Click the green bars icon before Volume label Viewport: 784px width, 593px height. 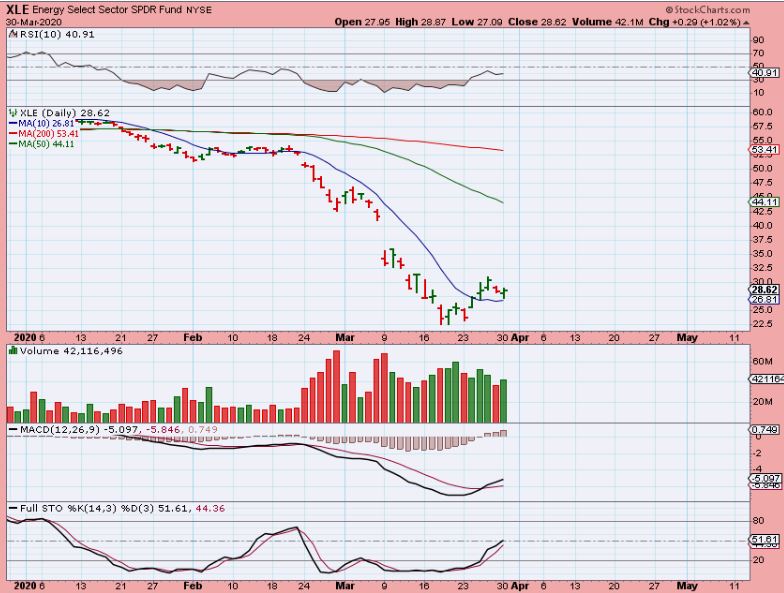point(14,351)
